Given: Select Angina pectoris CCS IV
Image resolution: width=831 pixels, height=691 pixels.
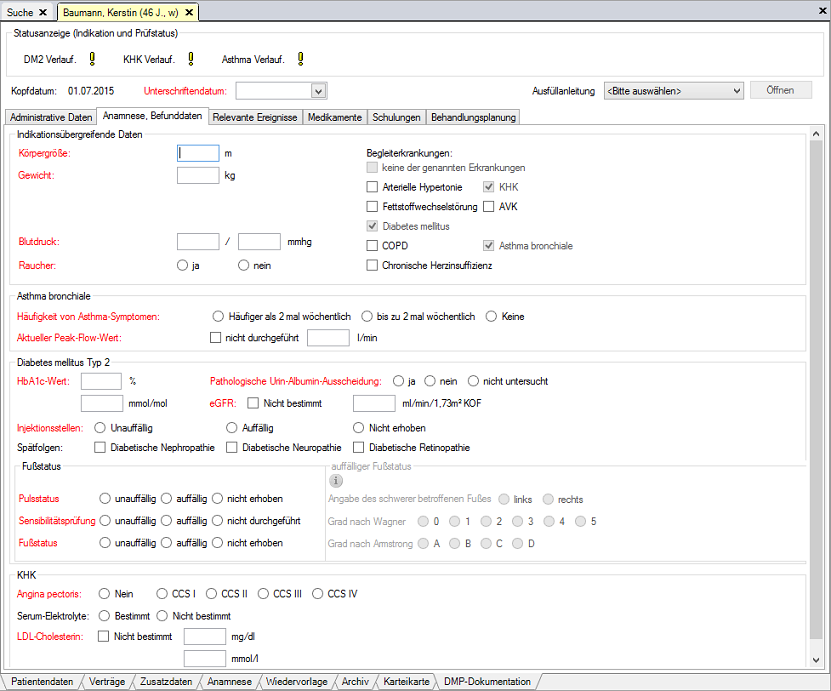Looking at the screenshot, I should (x=317, y=594).
